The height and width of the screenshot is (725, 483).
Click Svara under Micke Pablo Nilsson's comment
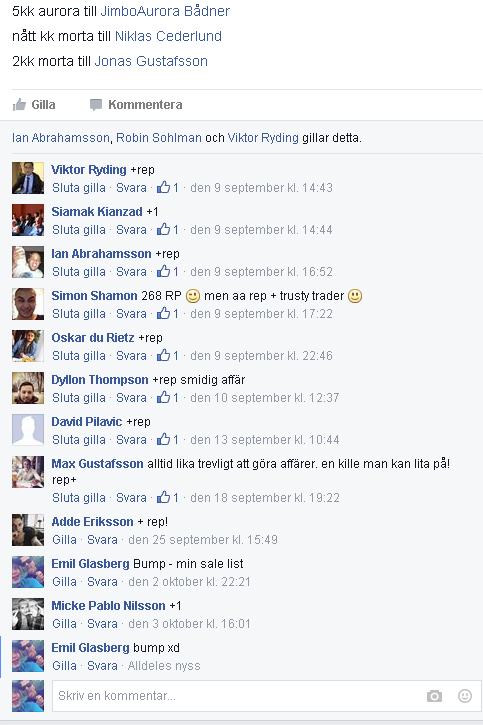102,624
